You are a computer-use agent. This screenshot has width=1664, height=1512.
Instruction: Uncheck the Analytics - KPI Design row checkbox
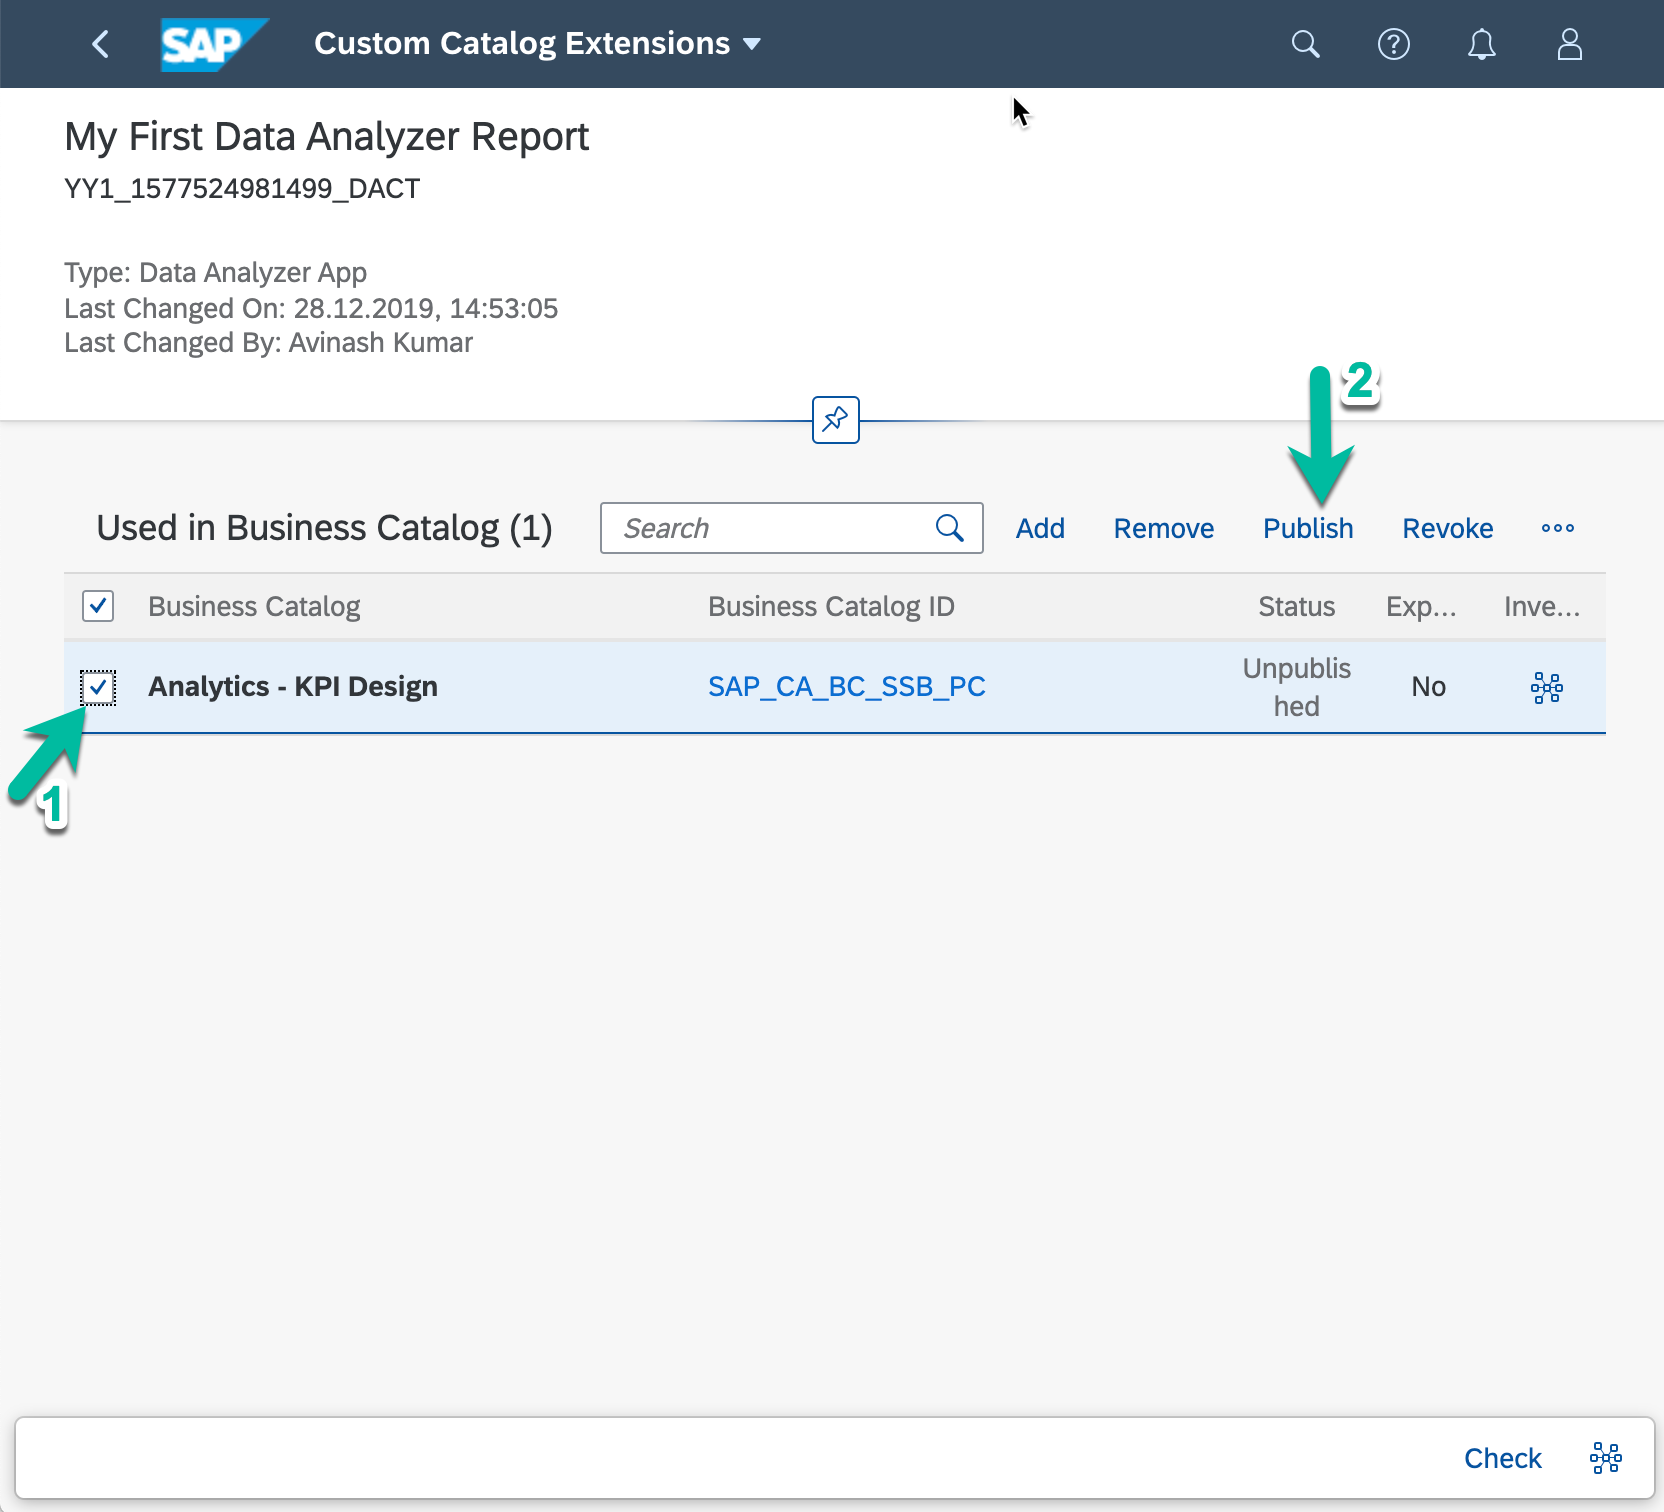pyautogui.click(x=97, y=687)
